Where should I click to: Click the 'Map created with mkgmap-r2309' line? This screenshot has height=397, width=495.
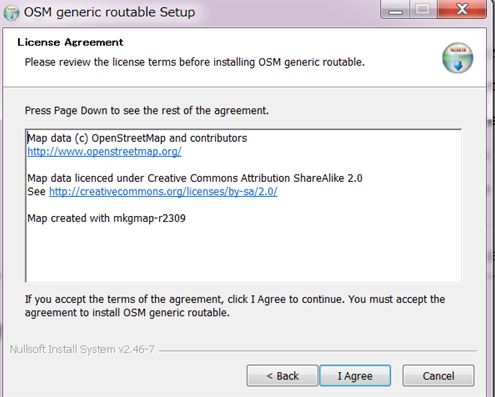pyautogui.click(x=106, y=218)
